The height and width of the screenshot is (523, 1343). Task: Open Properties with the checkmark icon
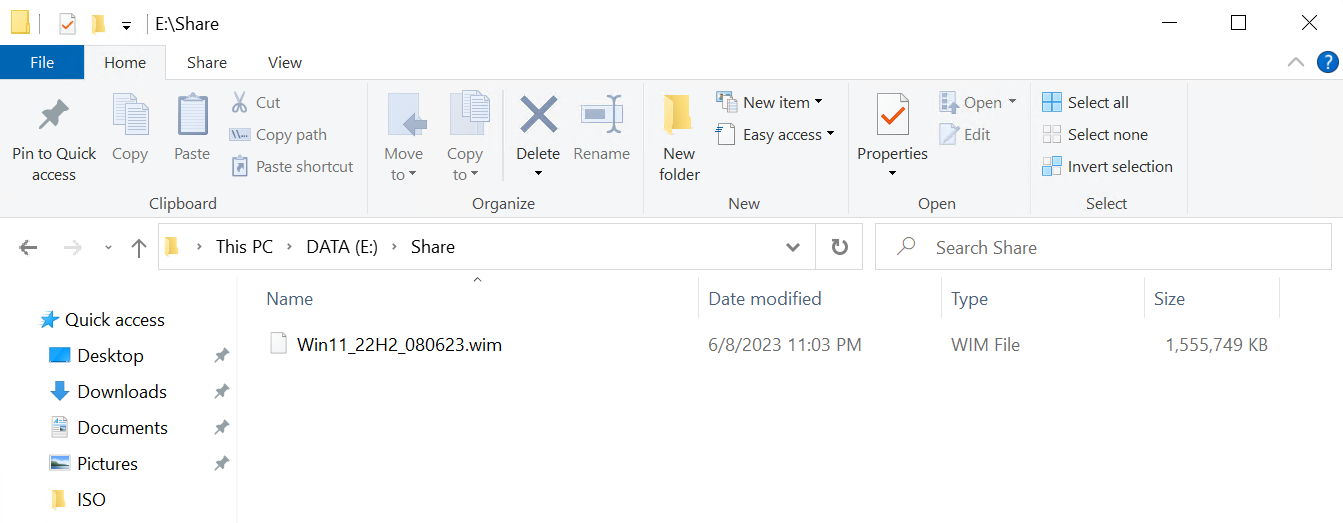pos(892,116)
